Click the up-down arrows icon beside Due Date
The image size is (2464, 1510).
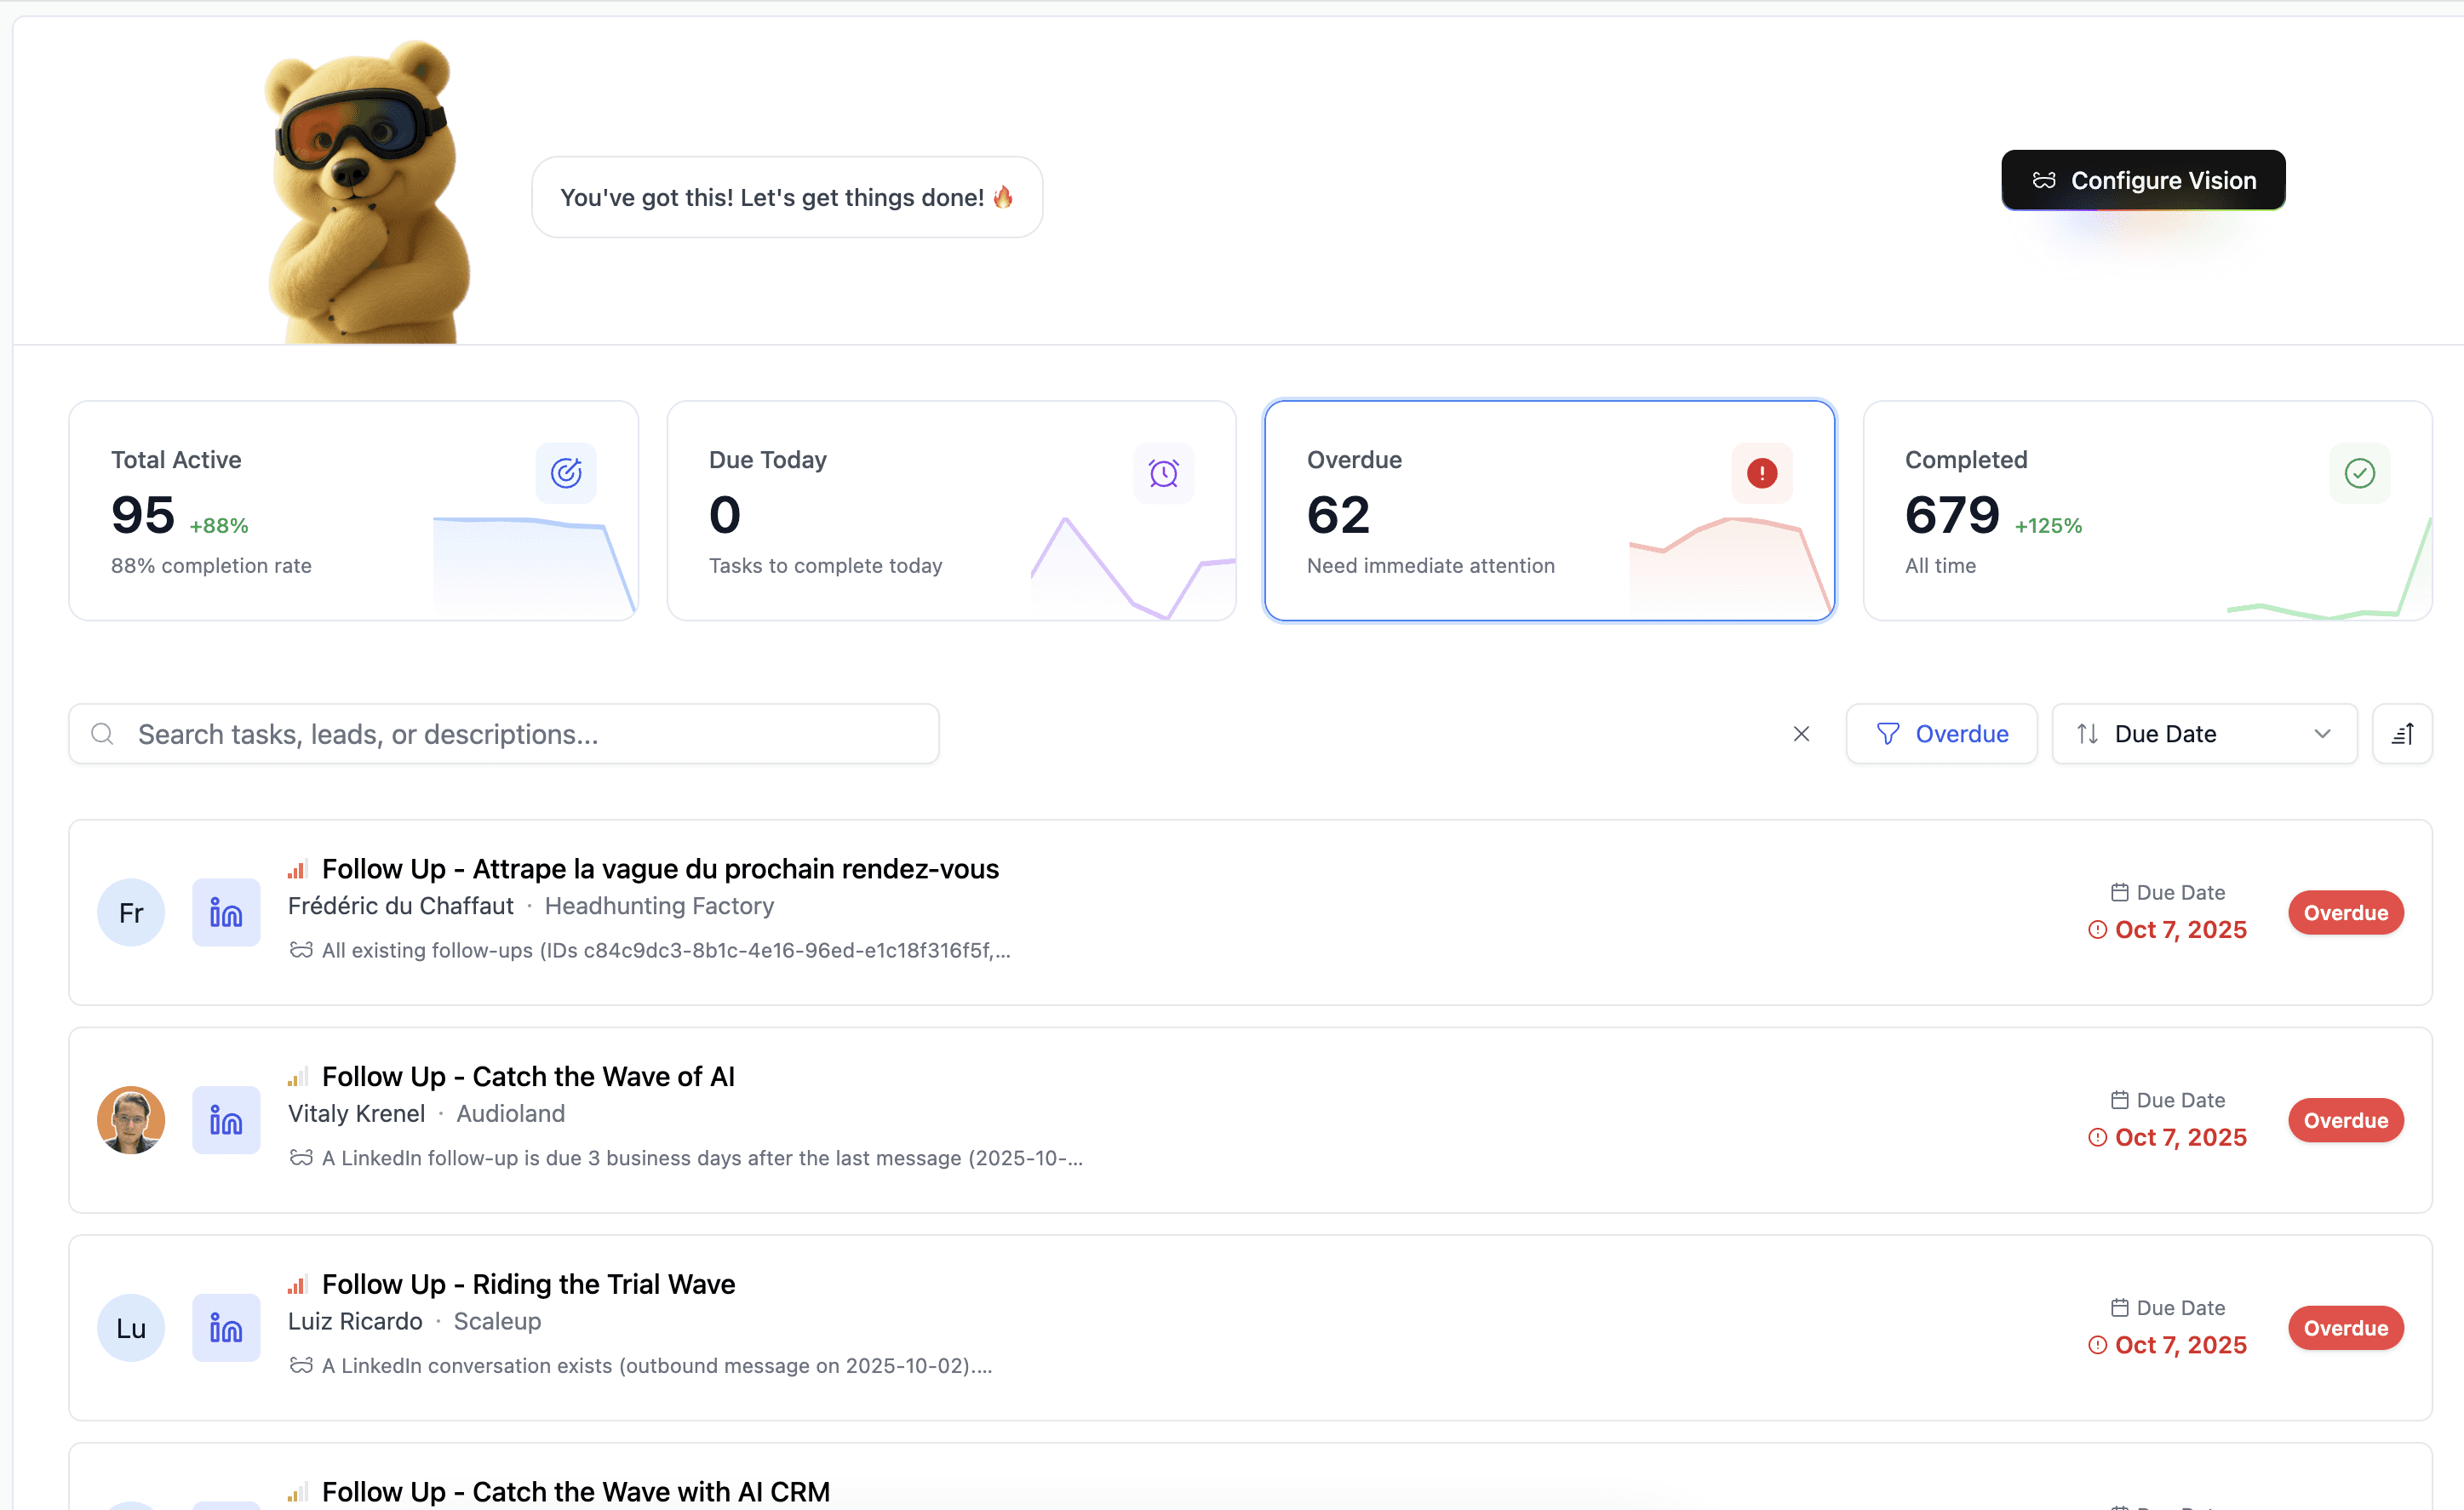pos(2087,734)
